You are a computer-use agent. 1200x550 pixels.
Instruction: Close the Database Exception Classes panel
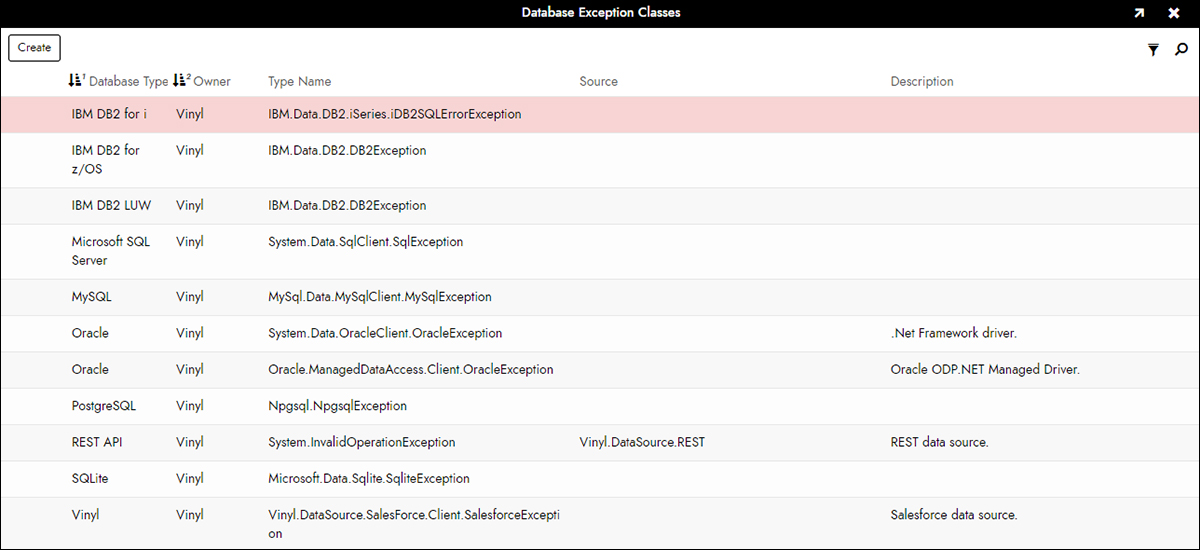pyautogui.click(x=1173, y=13)
